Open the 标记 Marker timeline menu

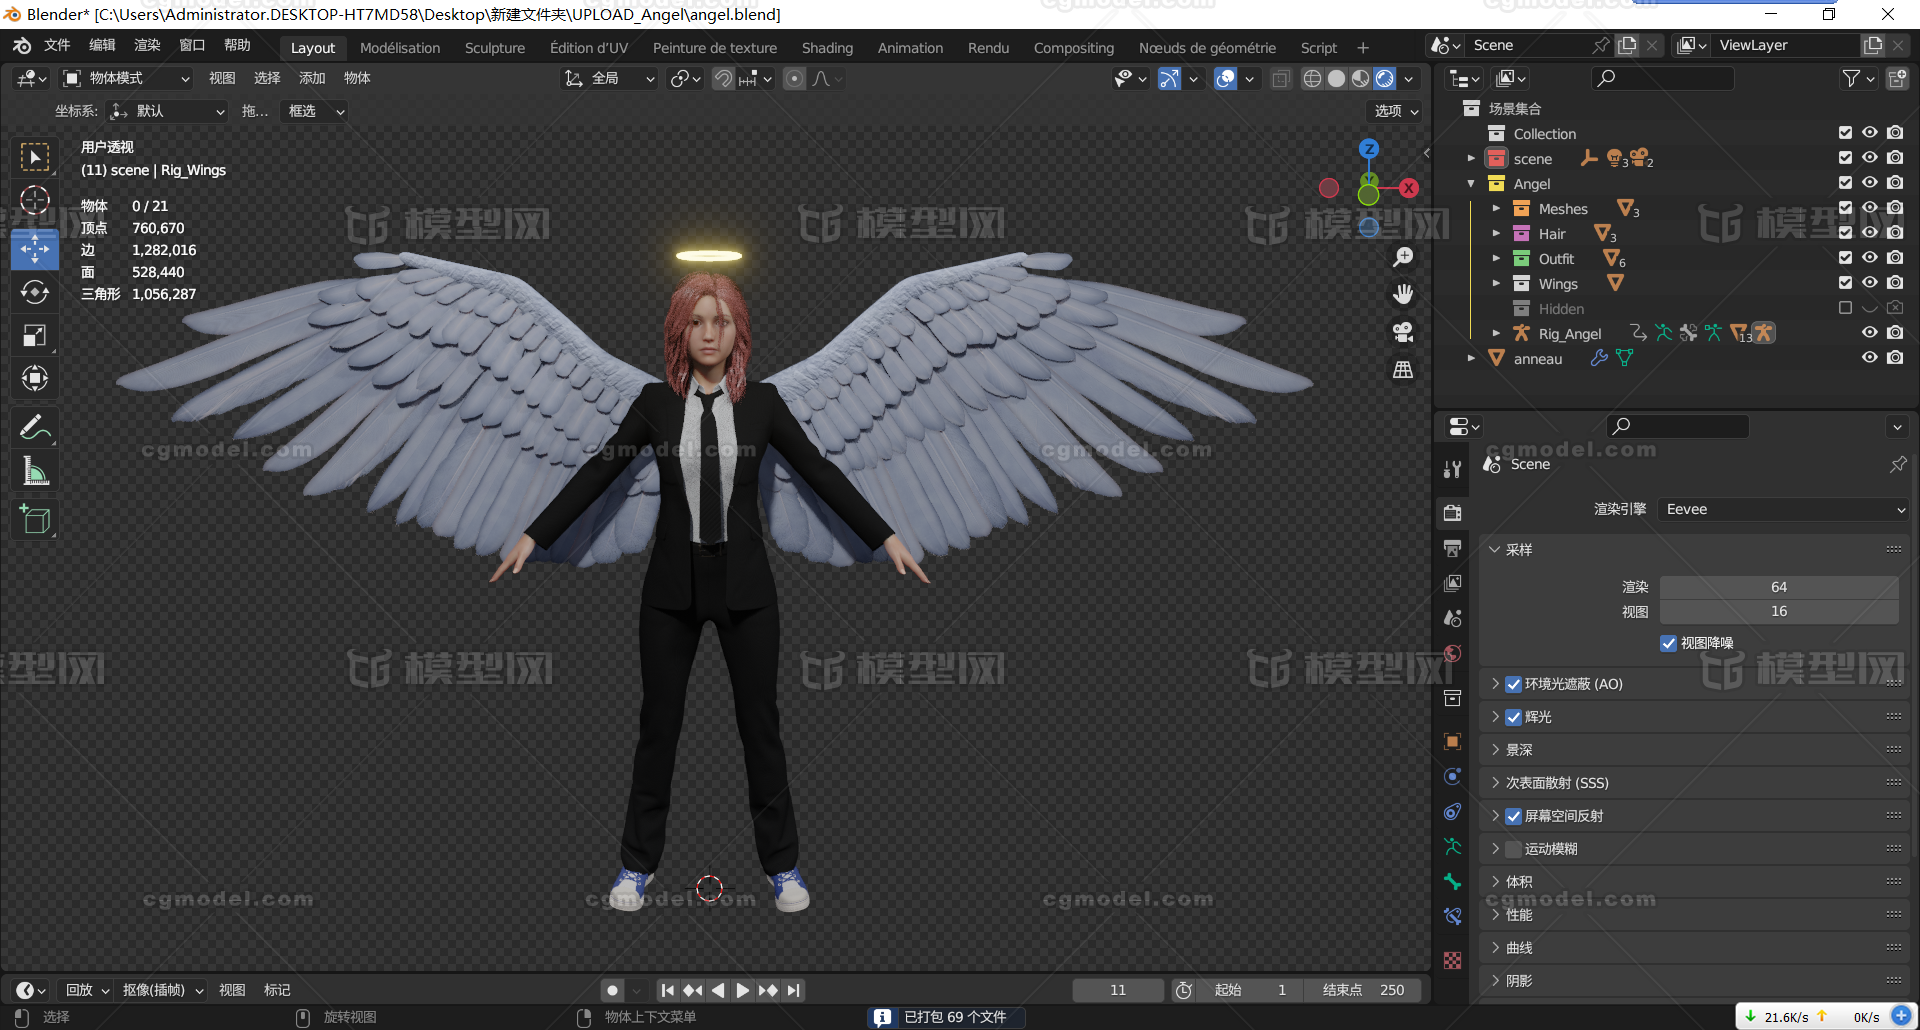point(277,990)
